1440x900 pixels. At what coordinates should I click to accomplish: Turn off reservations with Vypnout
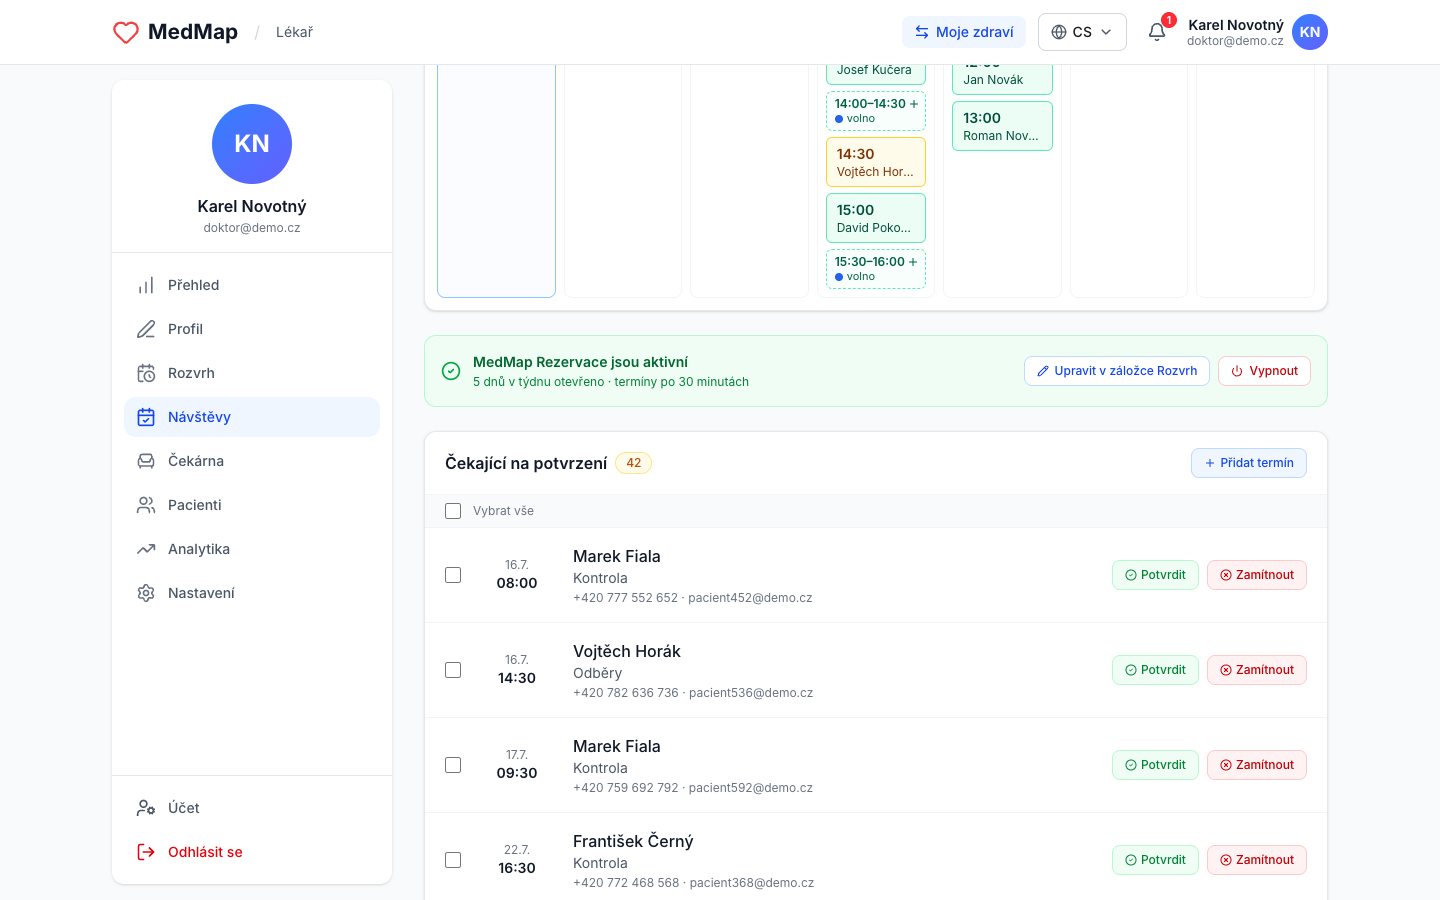click(x=1264, y=371)
